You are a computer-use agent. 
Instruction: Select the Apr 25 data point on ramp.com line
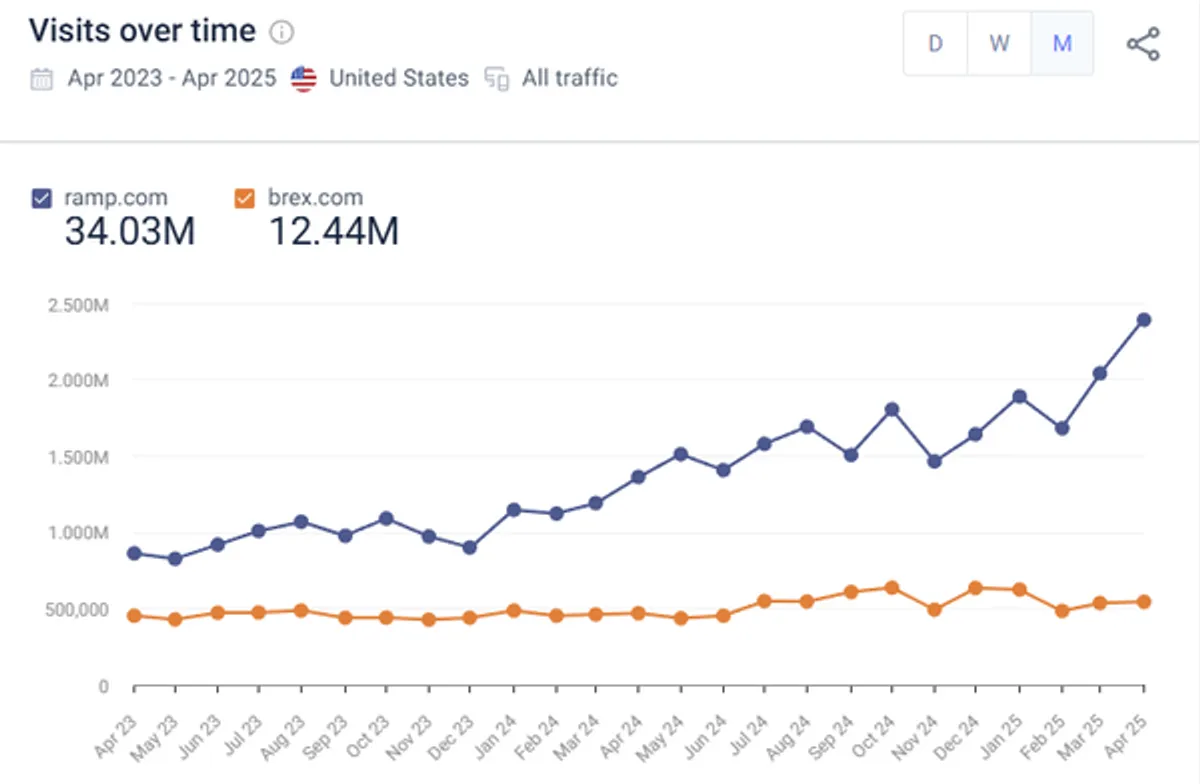pos(1143,319)
